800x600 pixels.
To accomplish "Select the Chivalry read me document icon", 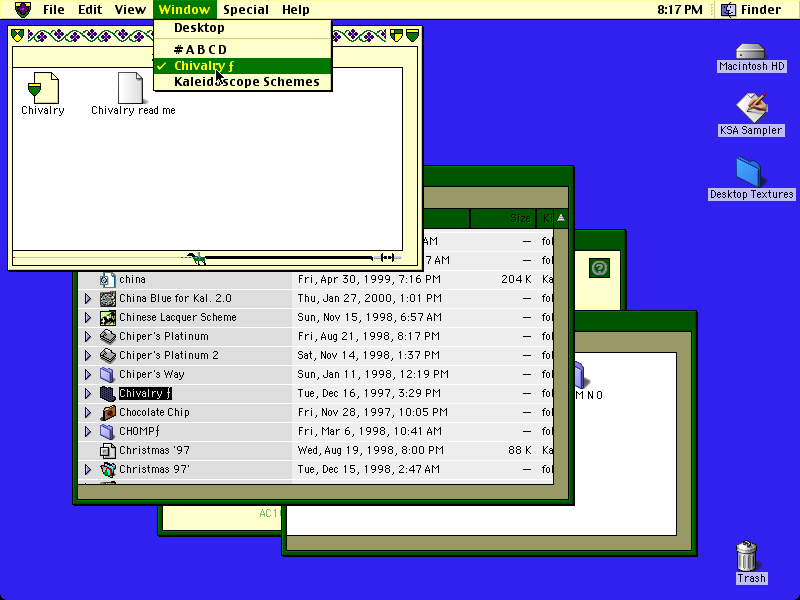I will pos(131,88).
